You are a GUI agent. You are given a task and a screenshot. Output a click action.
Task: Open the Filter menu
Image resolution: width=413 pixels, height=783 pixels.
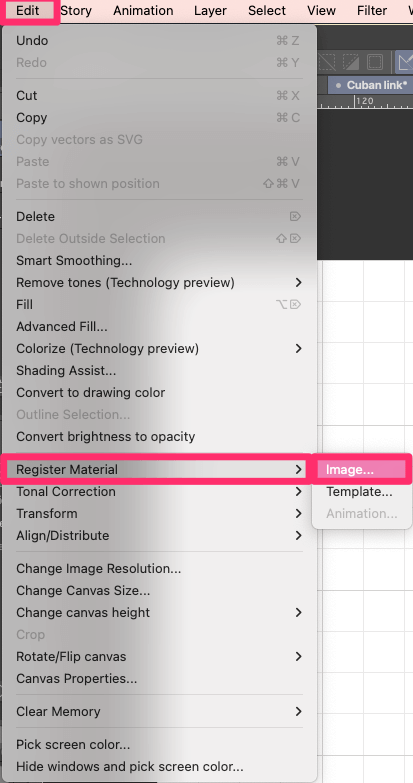(372, 10)
